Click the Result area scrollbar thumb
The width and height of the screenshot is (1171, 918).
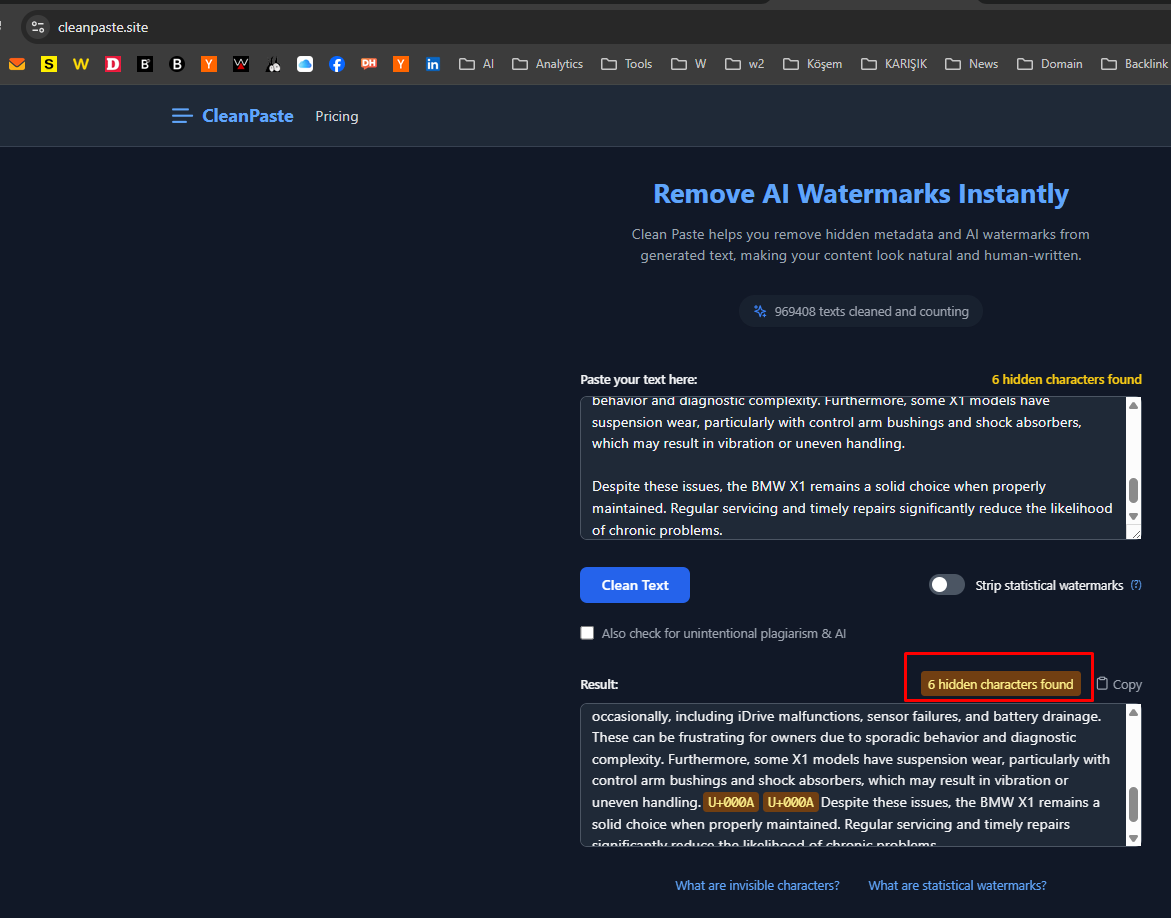pos(1133,804)
